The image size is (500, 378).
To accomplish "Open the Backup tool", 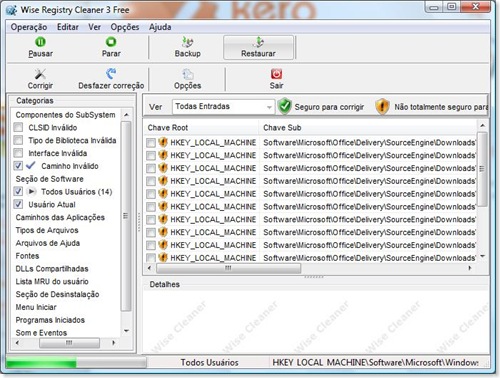I will point(188,47).
